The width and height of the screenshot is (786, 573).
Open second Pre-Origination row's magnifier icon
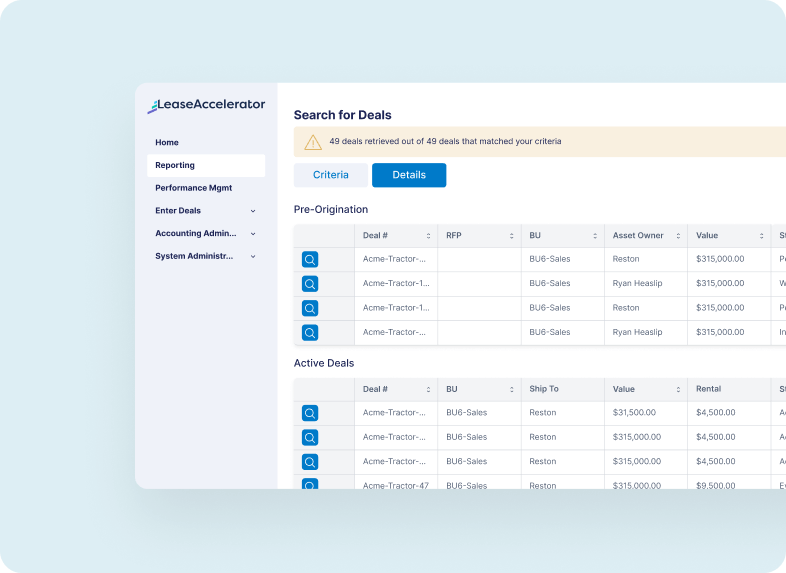310,284
